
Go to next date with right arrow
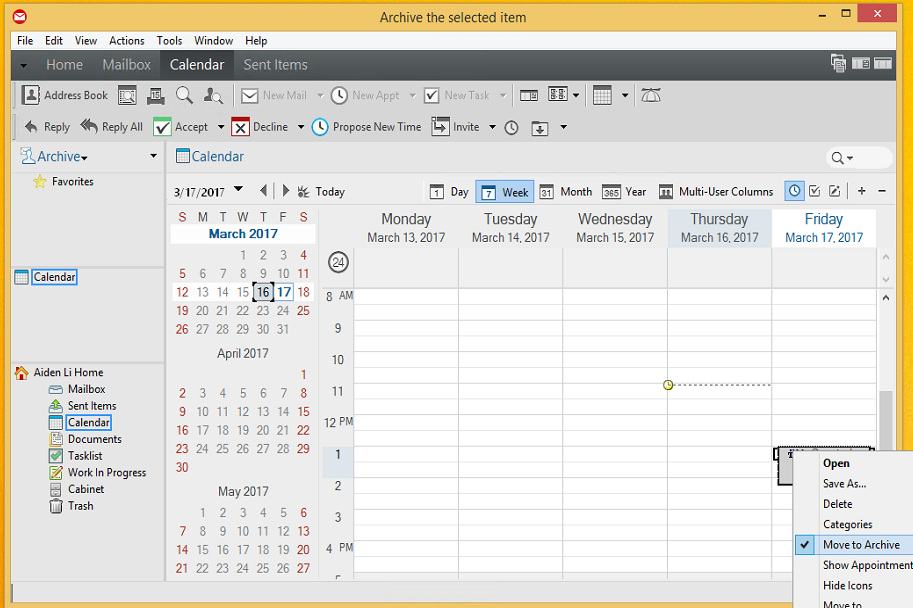[x=285, y=190]
